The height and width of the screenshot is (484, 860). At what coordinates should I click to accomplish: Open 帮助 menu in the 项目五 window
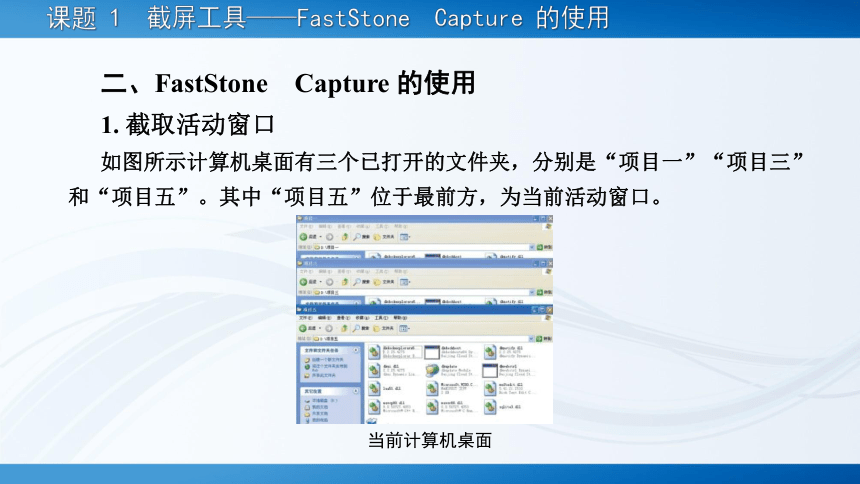coord(400,318)
